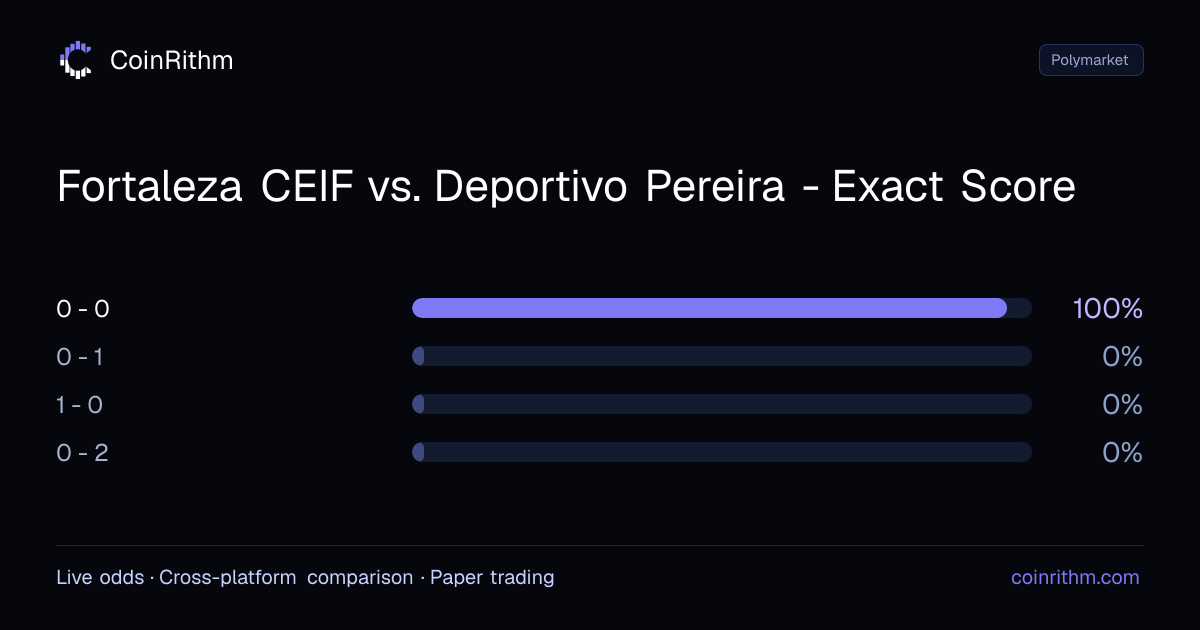Click the 0 - 2 probability bar

tap(721, 452)
